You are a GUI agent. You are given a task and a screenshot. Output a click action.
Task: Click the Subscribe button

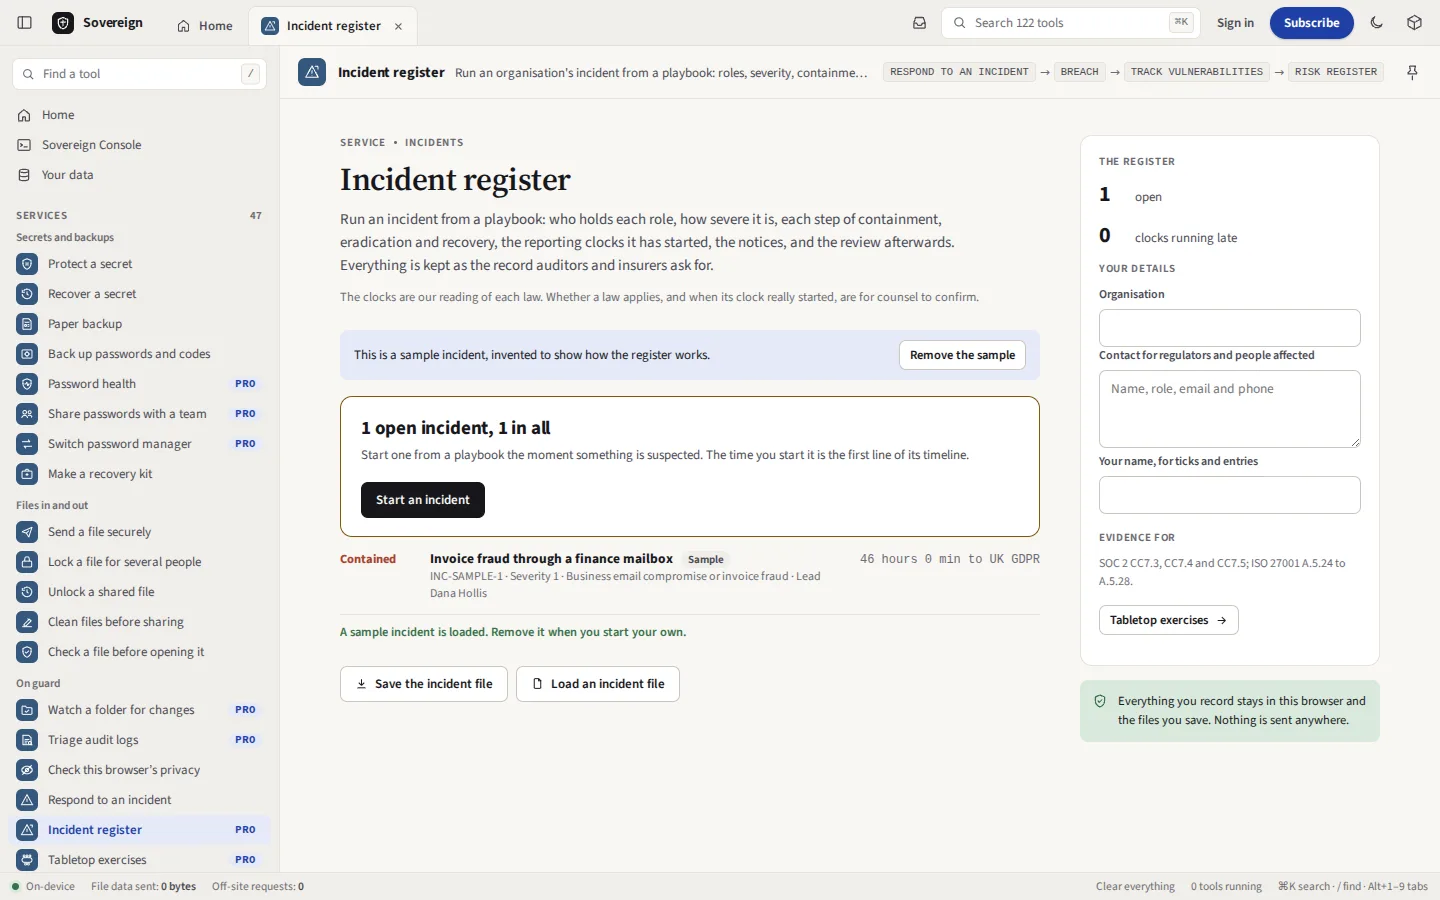click(x=1312, y=23)
